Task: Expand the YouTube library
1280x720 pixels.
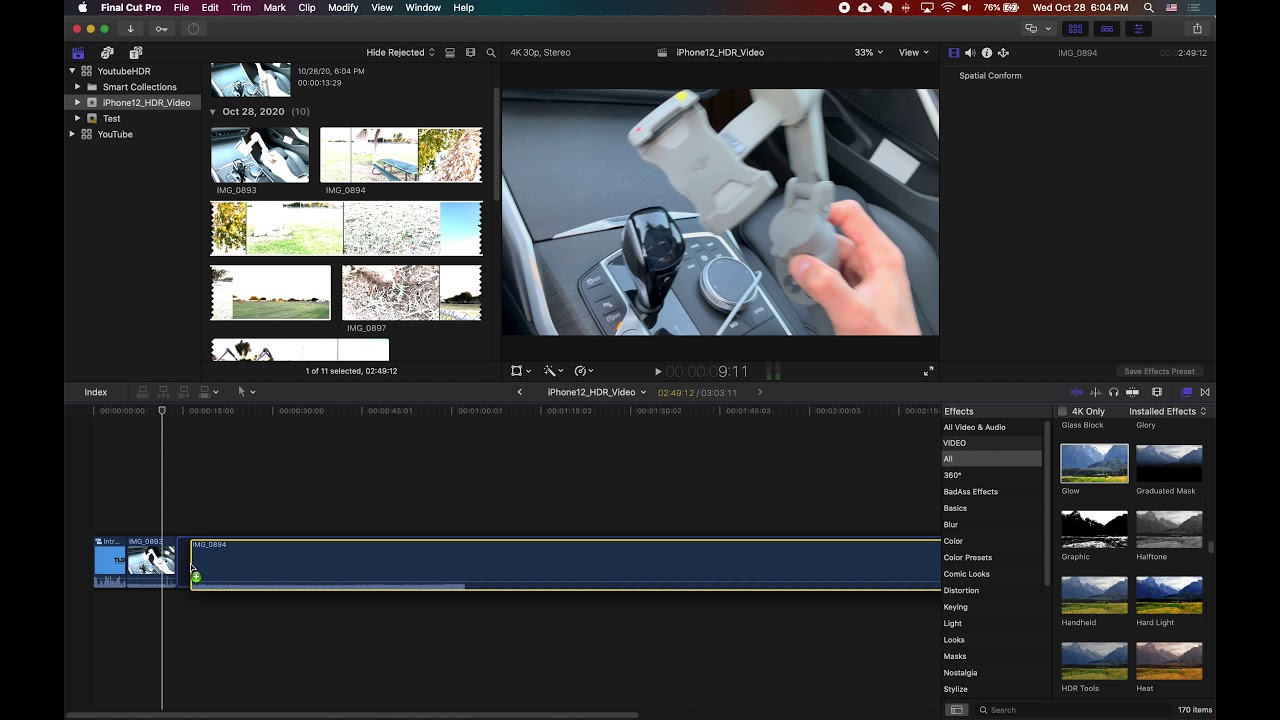Action: [72, 134]
